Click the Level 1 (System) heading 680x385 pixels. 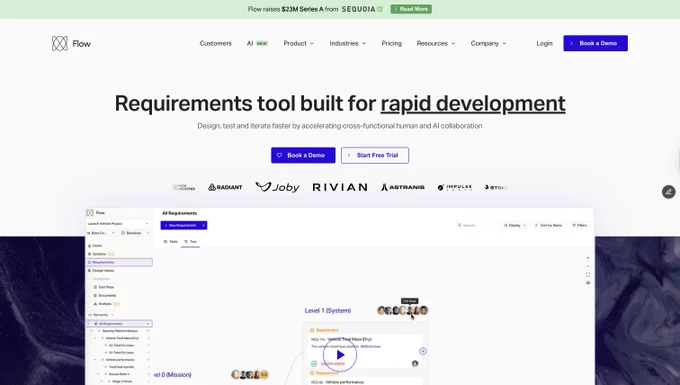328,310
